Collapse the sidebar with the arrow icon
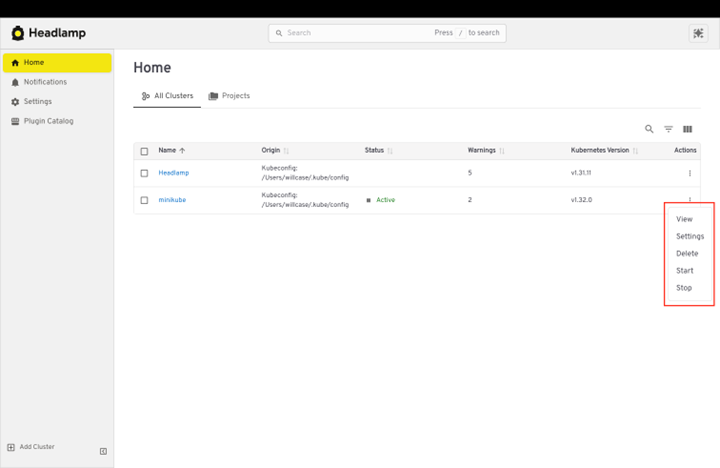This screenshot has height=468, width=720. coord(103,451)
